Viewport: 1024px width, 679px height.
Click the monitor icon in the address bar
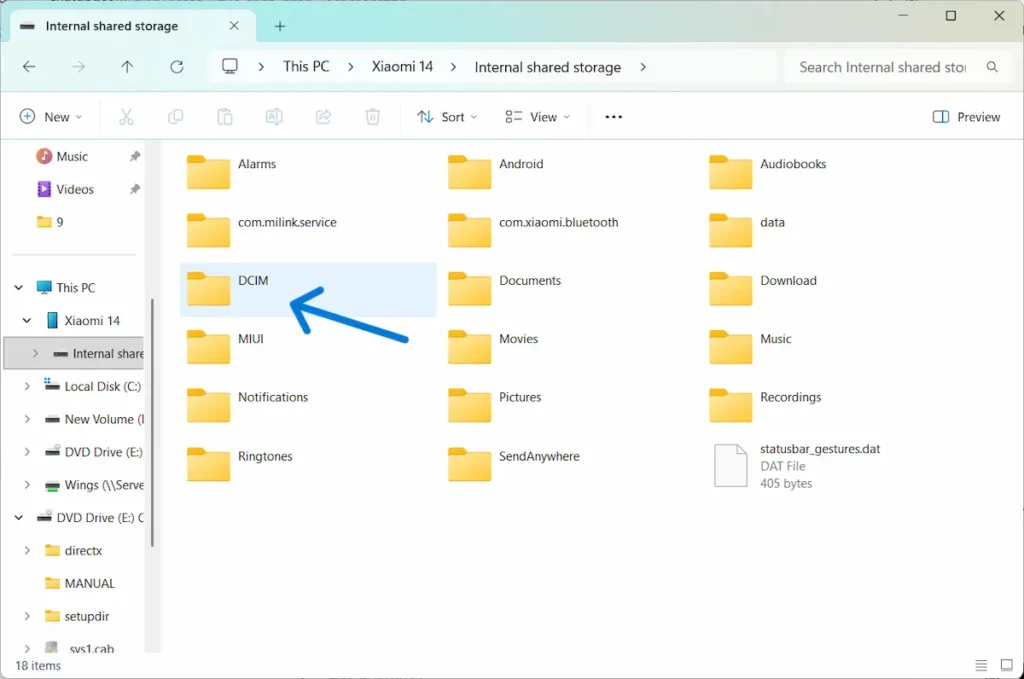pos(230,67)
